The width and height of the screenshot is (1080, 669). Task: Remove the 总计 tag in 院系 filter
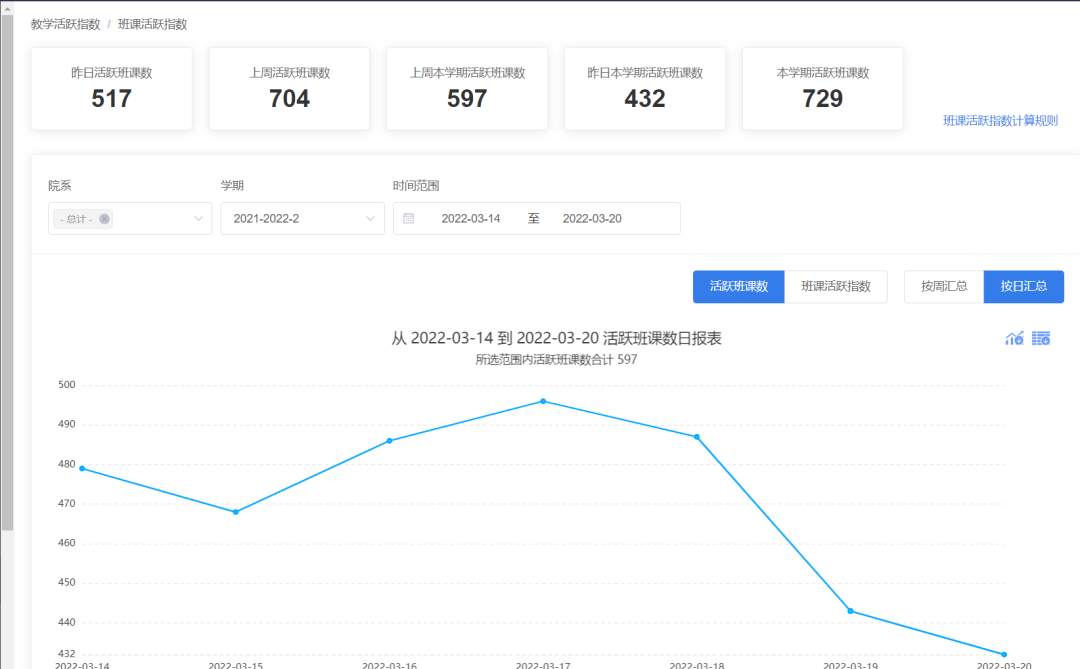pos(105,219)
